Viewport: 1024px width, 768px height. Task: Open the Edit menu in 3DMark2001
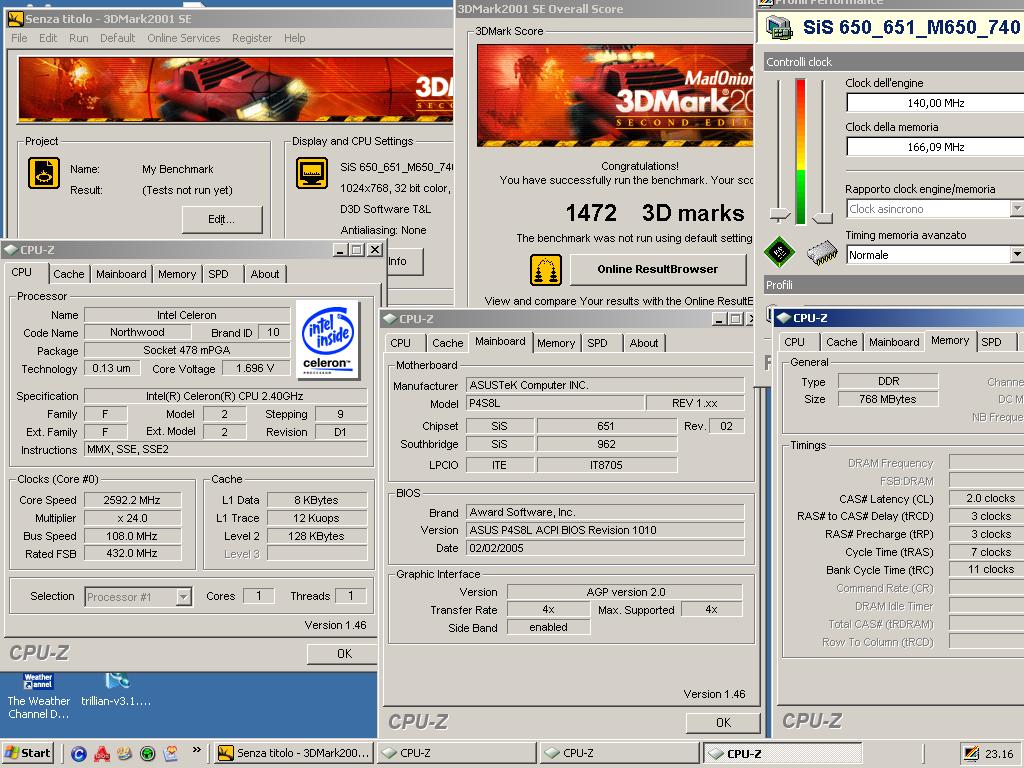point(48,38)
